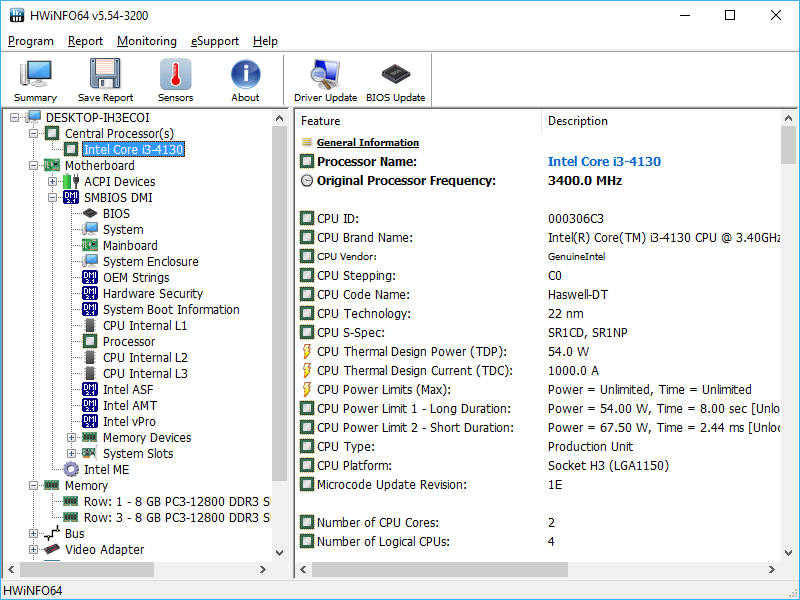Screen dimensions: 800x600
Task: Select the Processor entry under SMBIOS DMI
Action: [x=129, y=341]
